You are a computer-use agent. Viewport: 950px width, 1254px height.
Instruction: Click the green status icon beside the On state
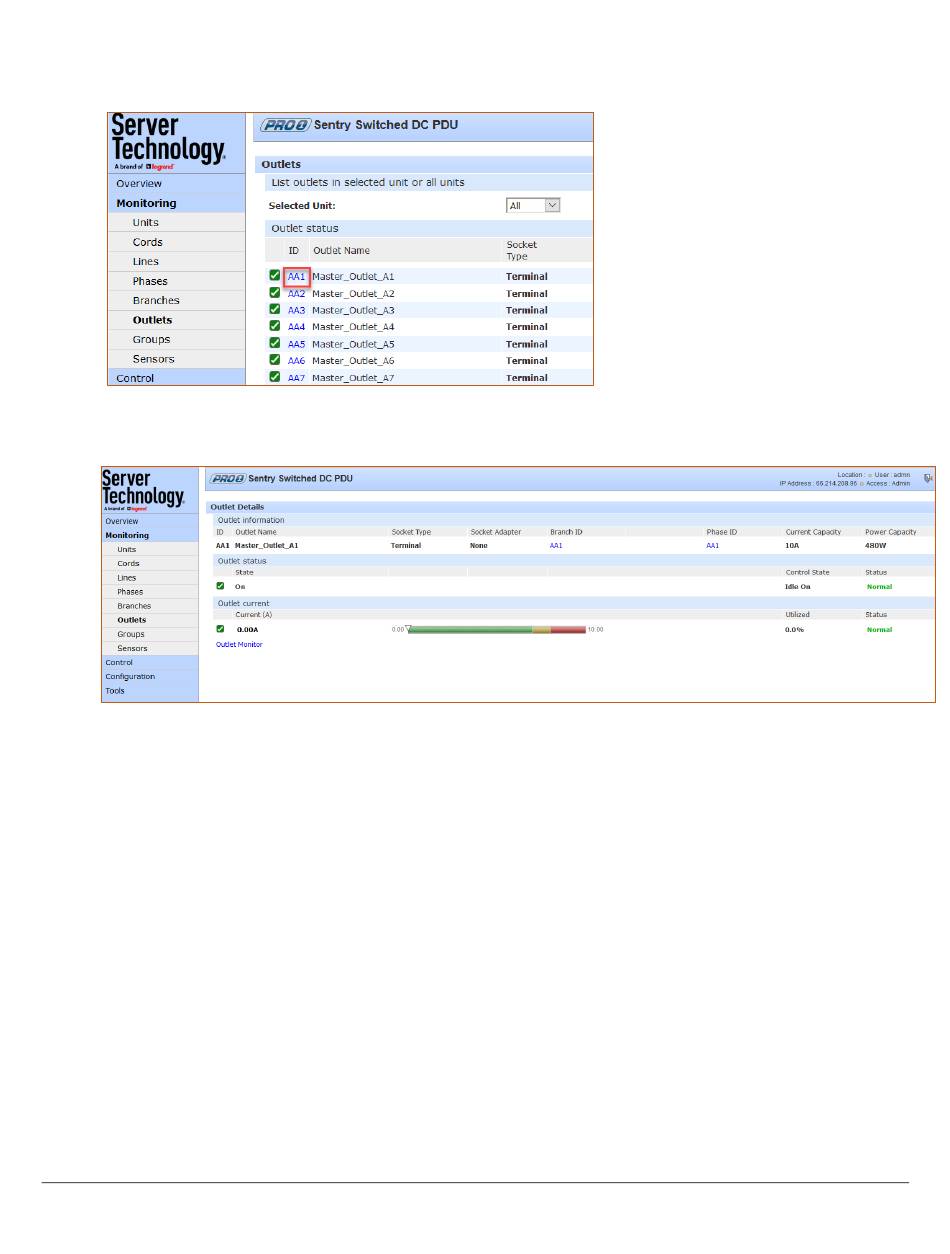[220, 586]
